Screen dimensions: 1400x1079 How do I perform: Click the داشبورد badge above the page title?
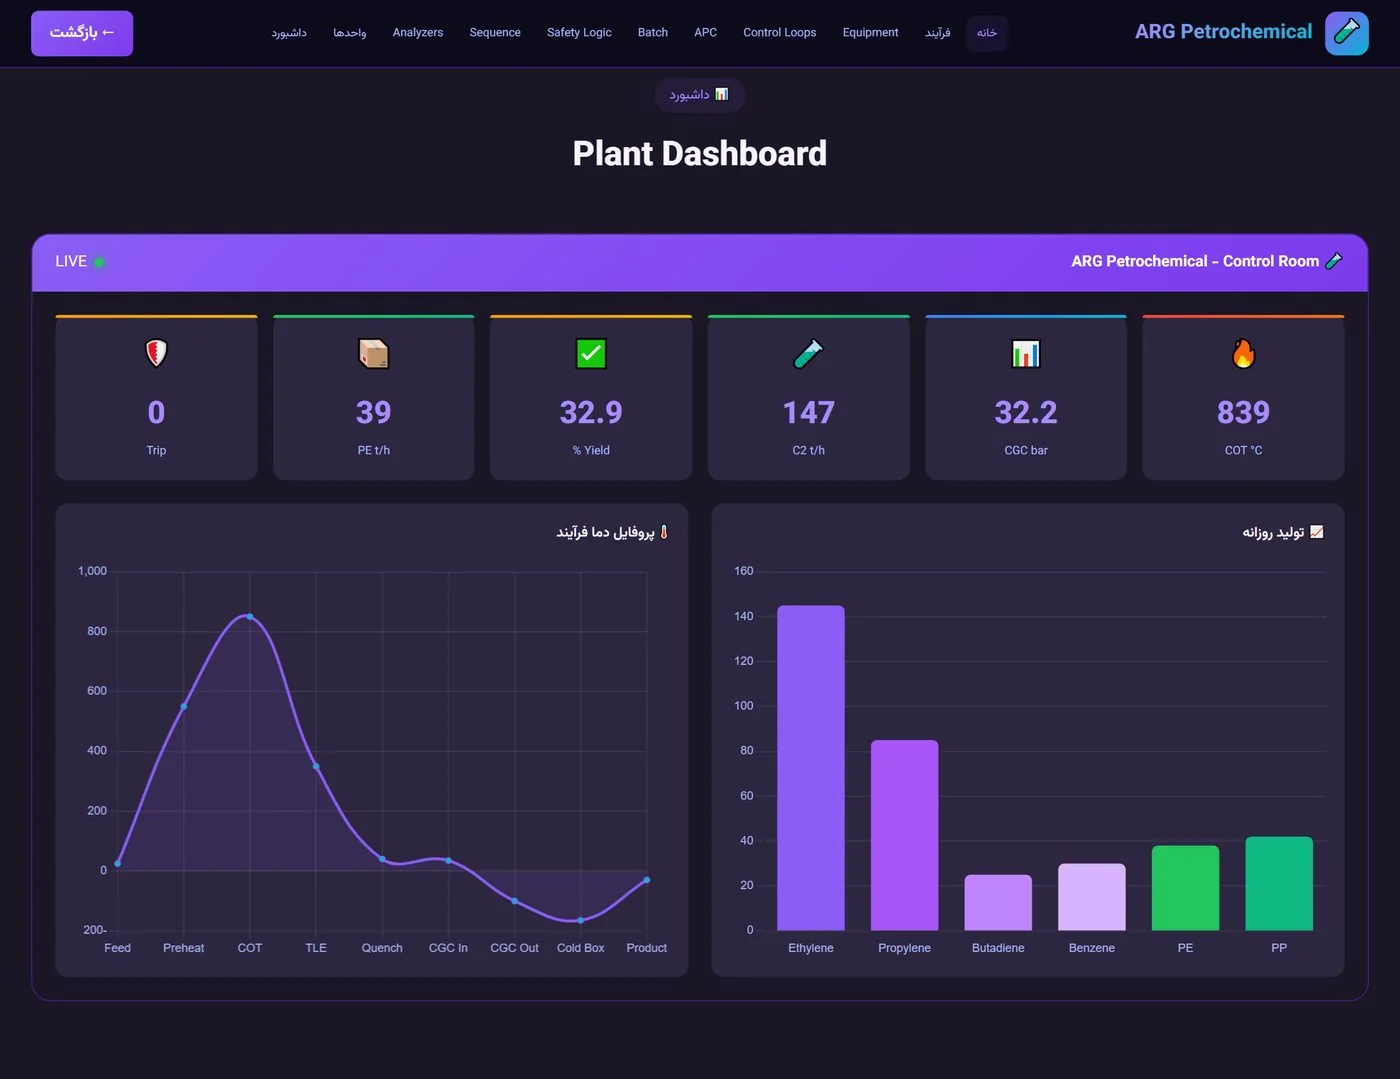click(700, 94)
